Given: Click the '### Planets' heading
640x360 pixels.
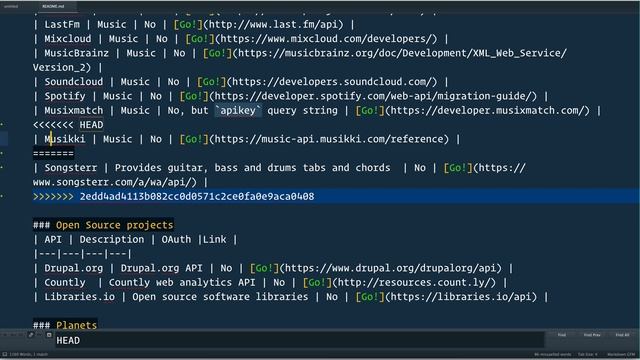Looking at the screenshot, I should [65, 325].
